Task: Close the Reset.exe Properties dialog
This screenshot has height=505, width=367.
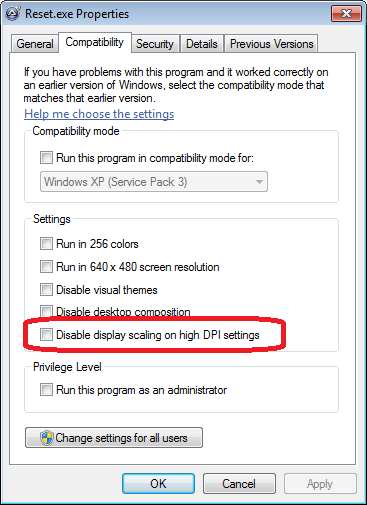Action: (346, 14)
